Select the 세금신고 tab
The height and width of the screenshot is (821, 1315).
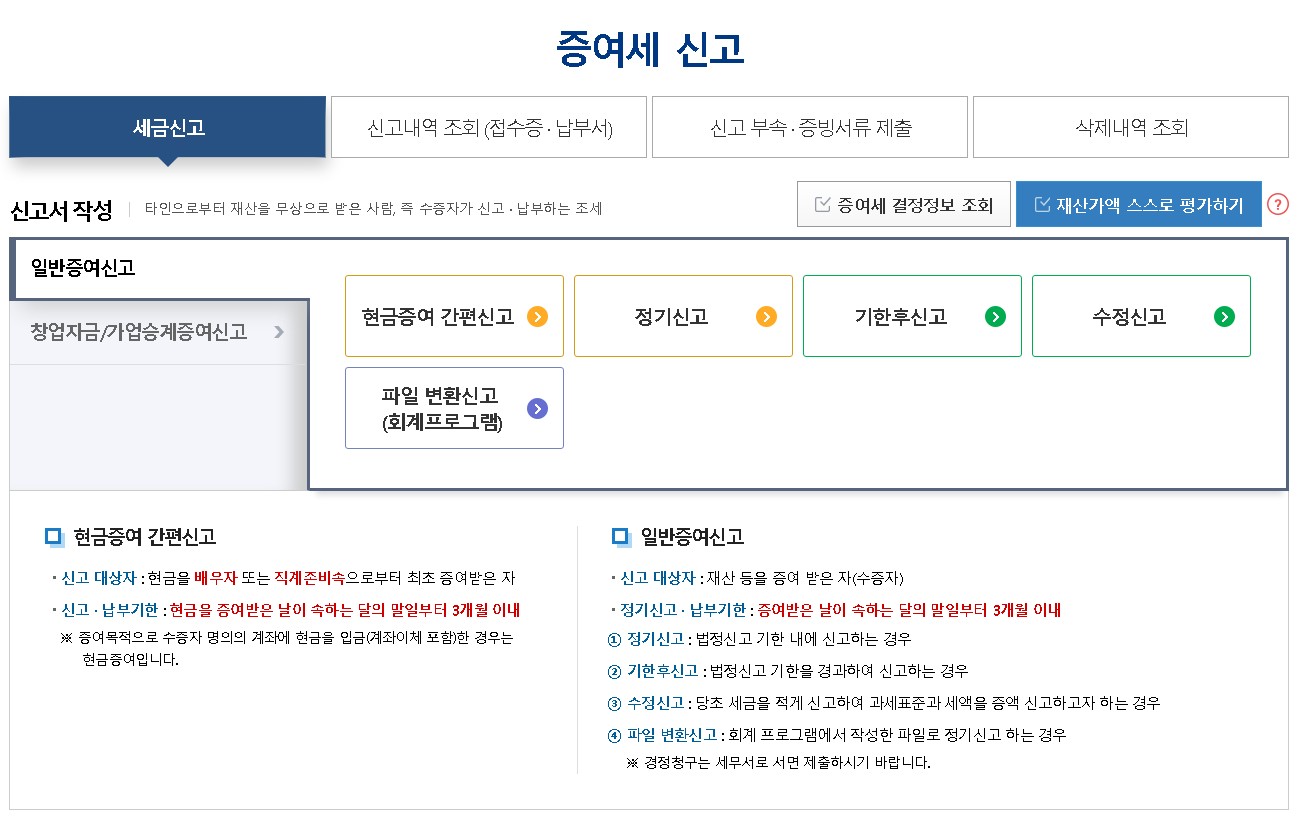(x=166, y=127)
